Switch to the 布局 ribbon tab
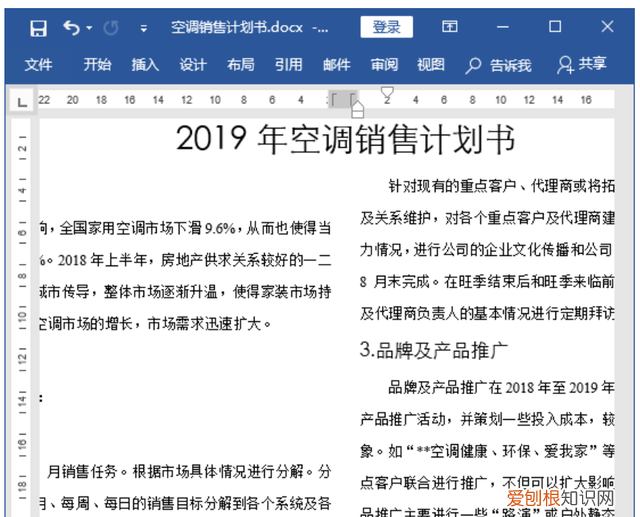Screen dimensions: 640x517 click(241, 64)
